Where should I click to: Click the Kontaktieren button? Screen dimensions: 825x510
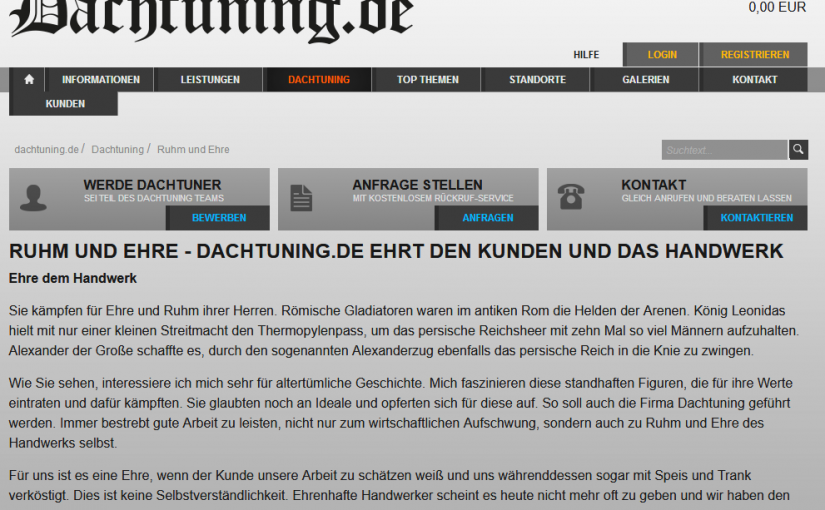[x=756, y=218]
